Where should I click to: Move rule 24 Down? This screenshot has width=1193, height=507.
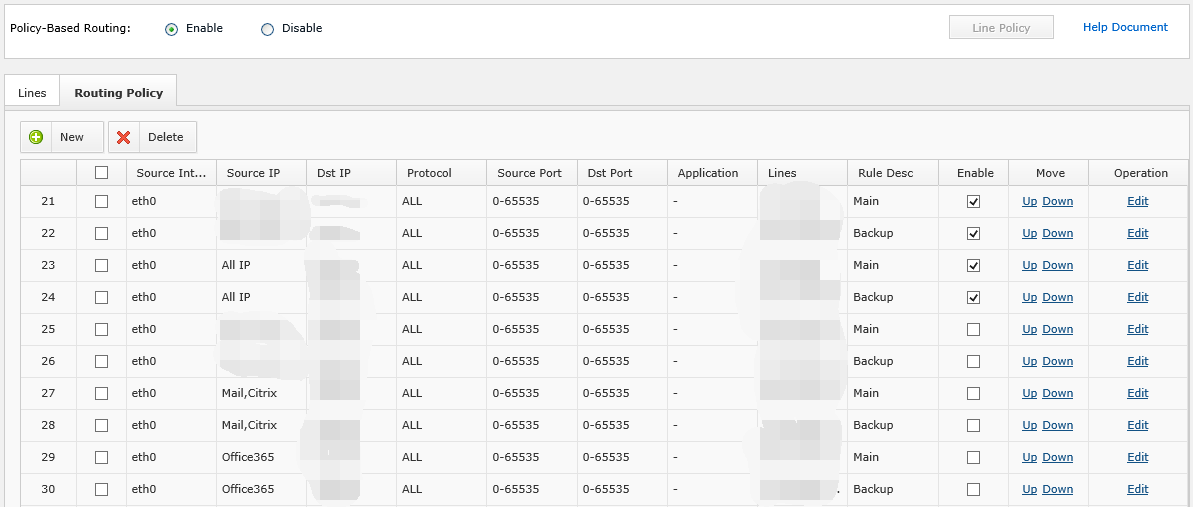1057,297
